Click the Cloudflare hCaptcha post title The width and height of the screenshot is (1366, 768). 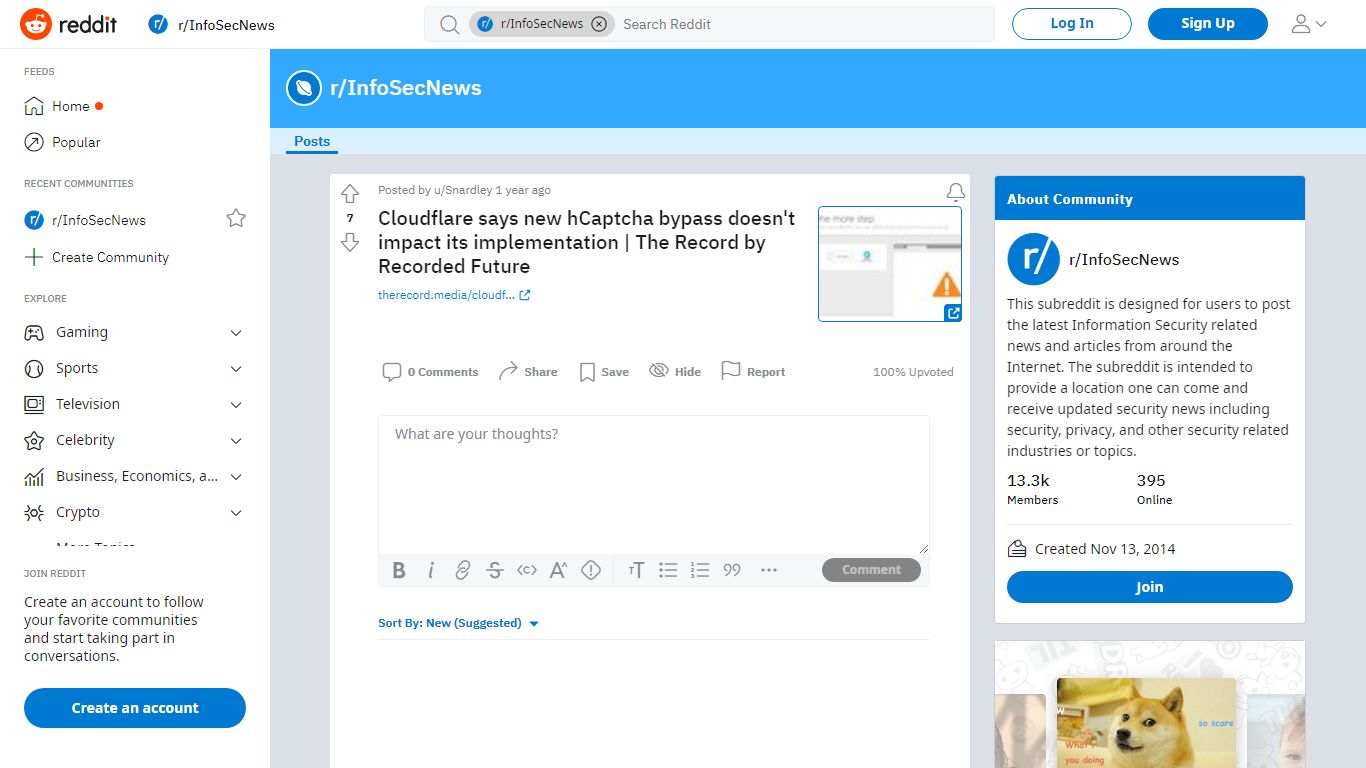point(587,242)
